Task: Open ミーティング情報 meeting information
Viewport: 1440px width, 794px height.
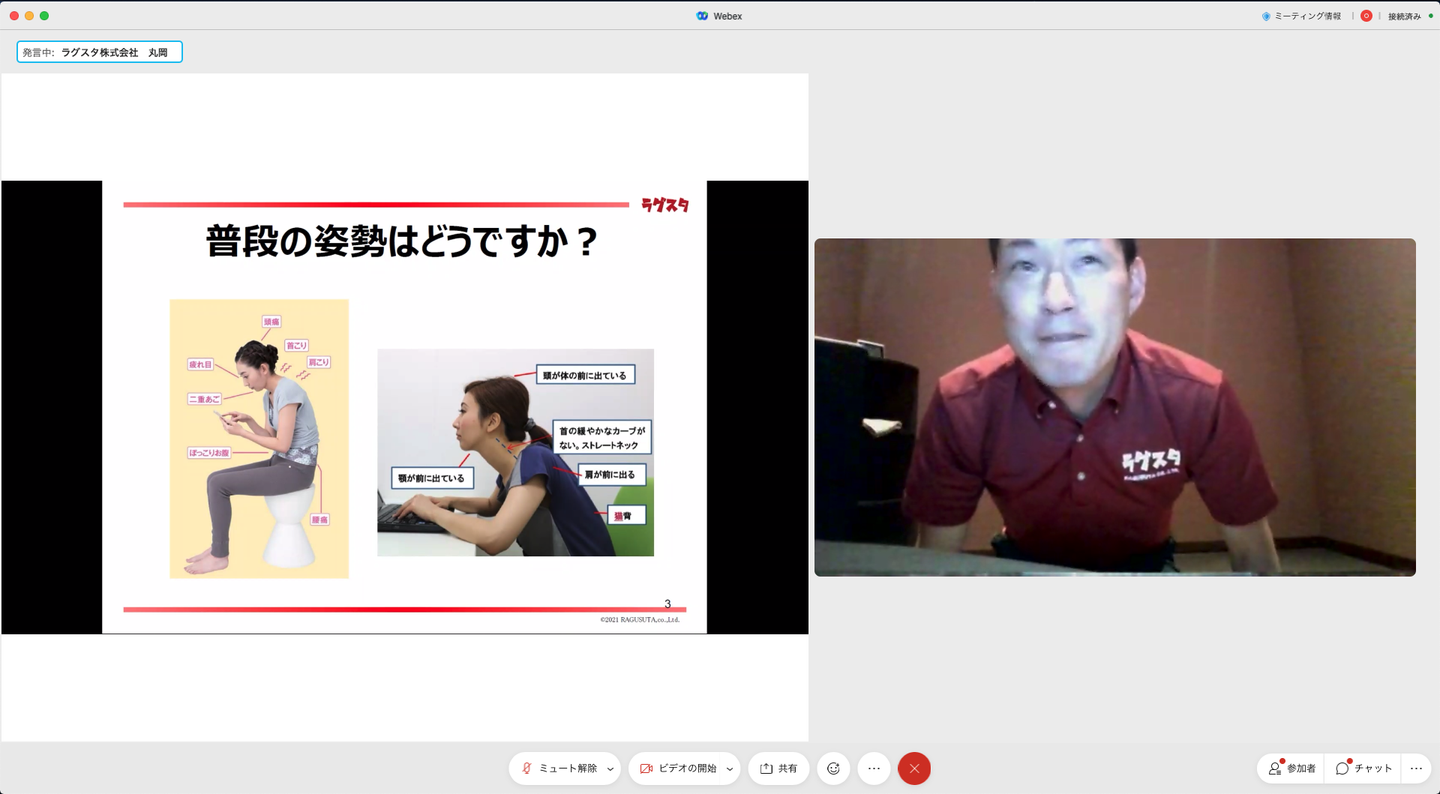Action: click(1307, 16)
